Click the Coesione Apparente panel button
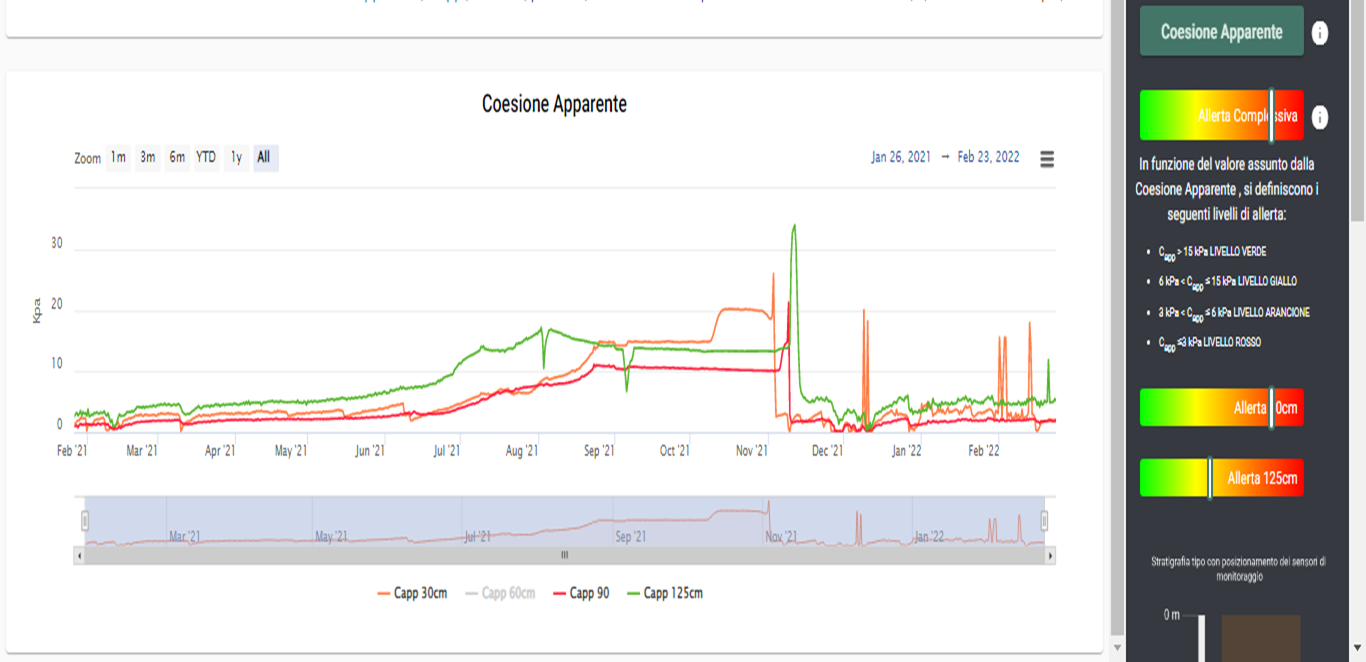The image size is (1366, 662). [x=1221, y=32]
